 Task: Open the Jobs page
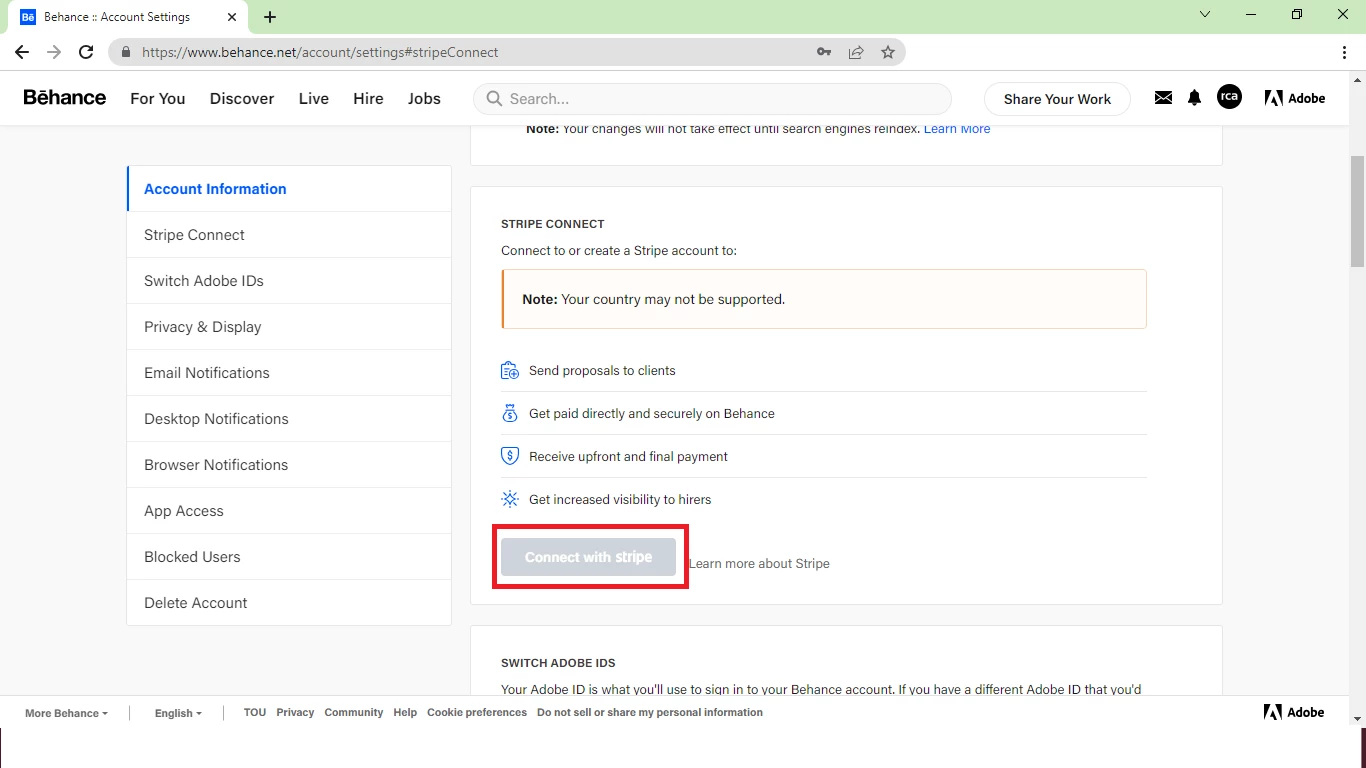tap(424, 98)
